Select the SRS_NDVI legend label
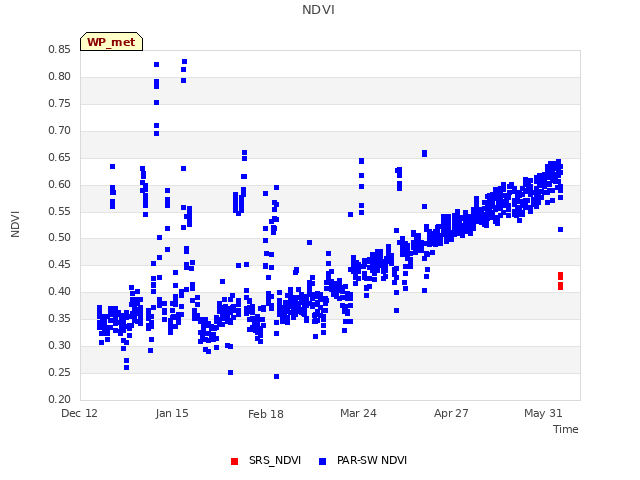Image resolution: width=640 pixels, height=480 pixels. point(275,460)
